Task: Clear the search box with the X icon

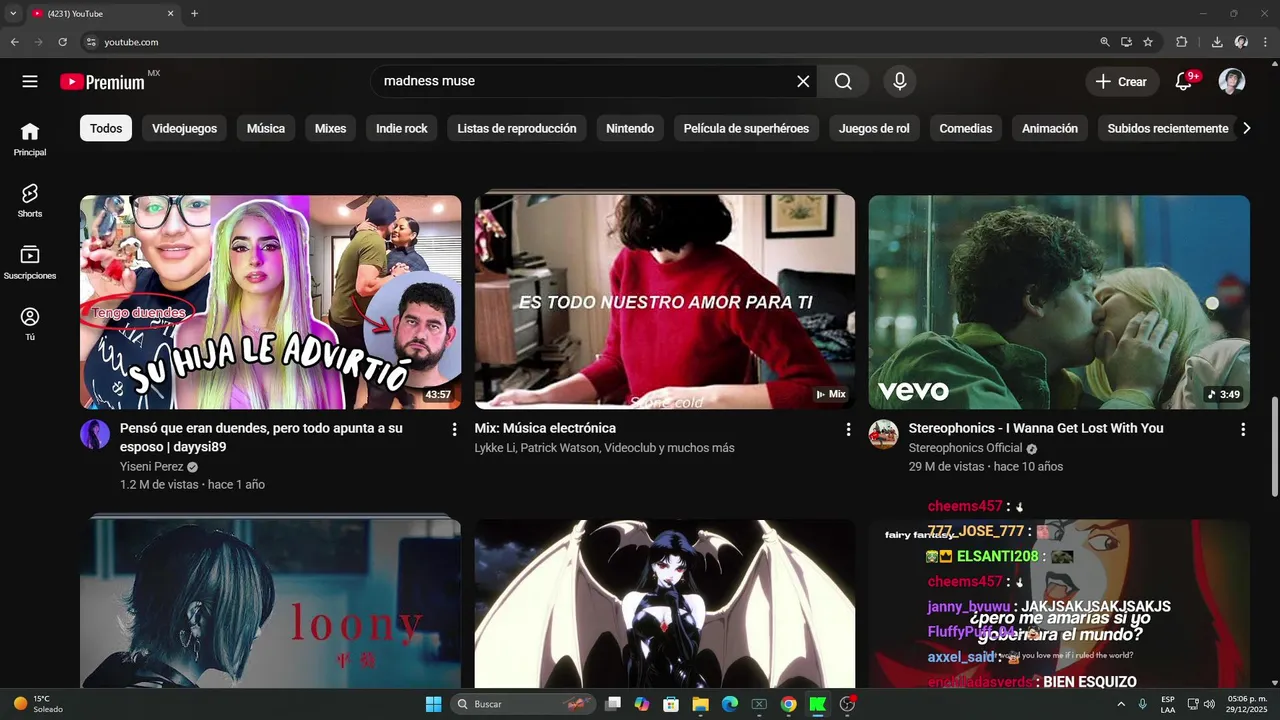Action: [803, 82]
